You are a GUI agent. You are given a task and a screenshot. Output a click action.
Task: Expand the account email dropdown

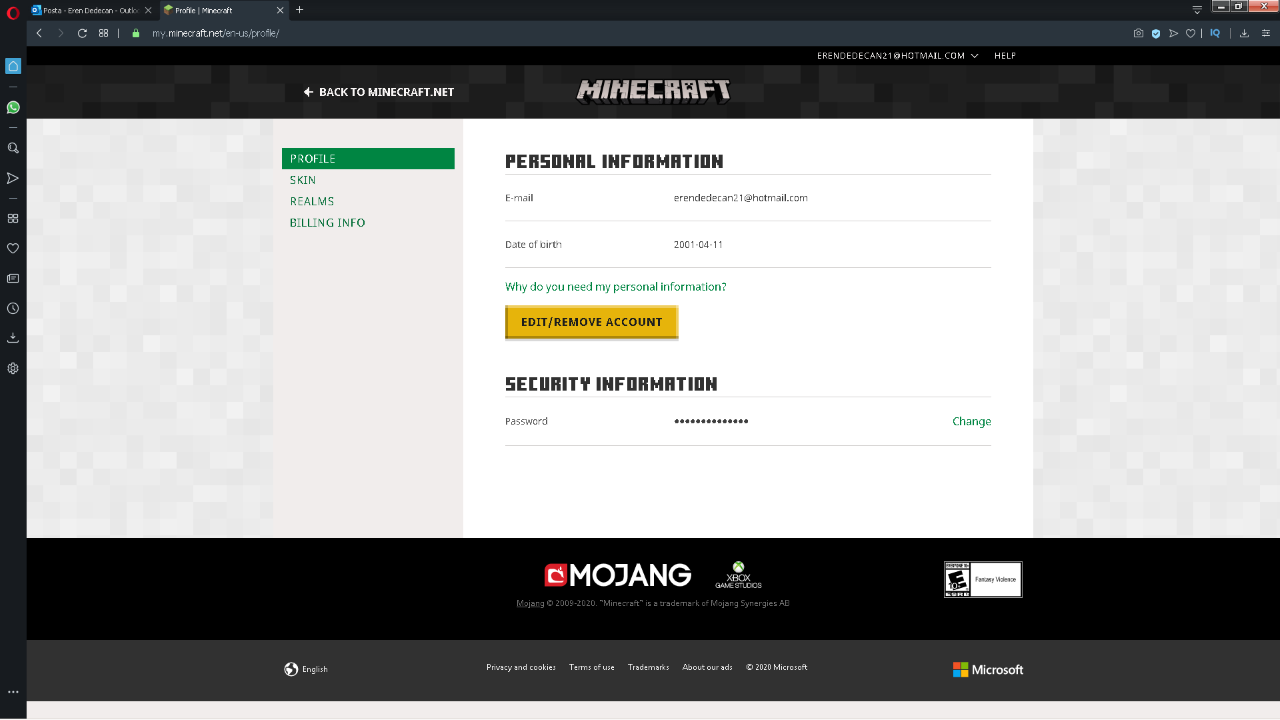click(897, 56)
